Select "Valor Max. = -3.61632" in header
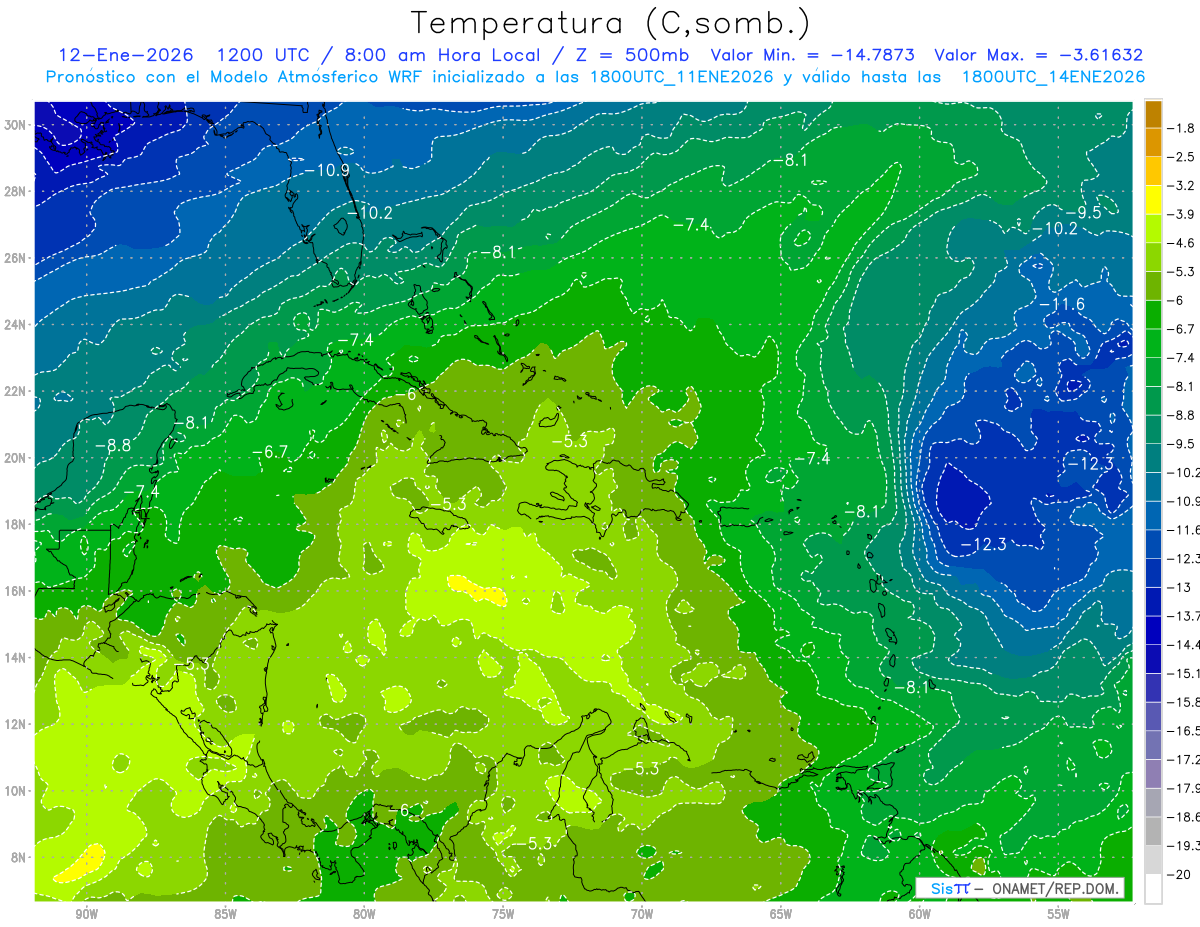Screen dimensions: 1200x927 point(1038,55)
